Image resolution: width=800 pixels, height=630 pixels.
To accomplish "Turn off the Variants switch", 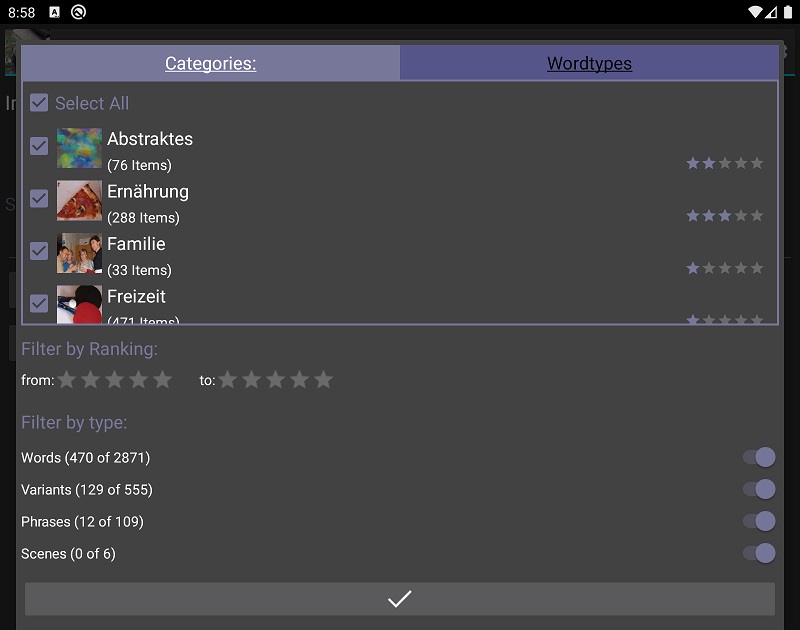I will [x=759, y=489].
